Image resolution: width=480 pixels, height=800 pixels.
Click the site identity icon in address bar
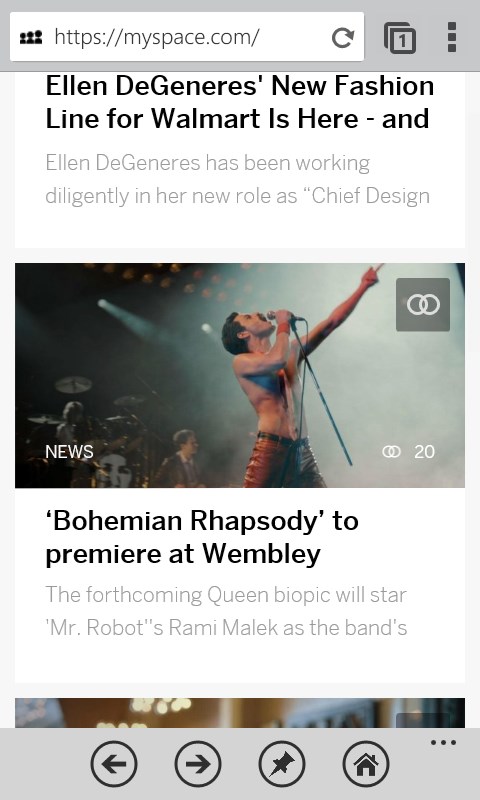click(x=31, y=37)
